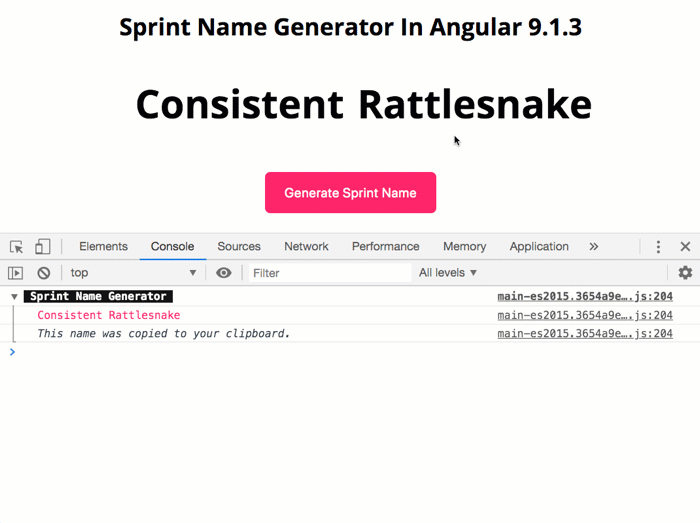Focus the console prompt arrow
This screenshot has height=523, width=700.
tap(12, 352)
